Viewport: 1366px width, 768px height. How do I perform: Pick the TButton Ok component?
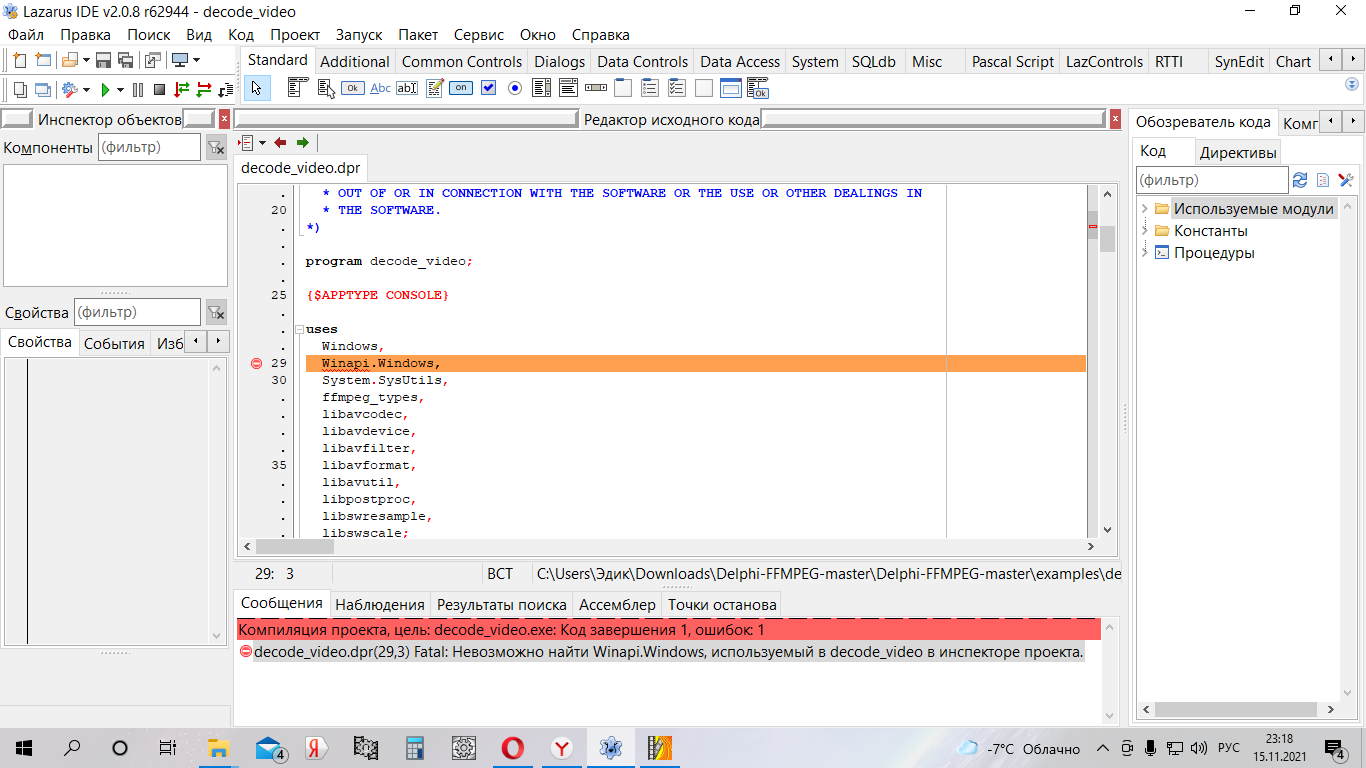click(352, 88)
